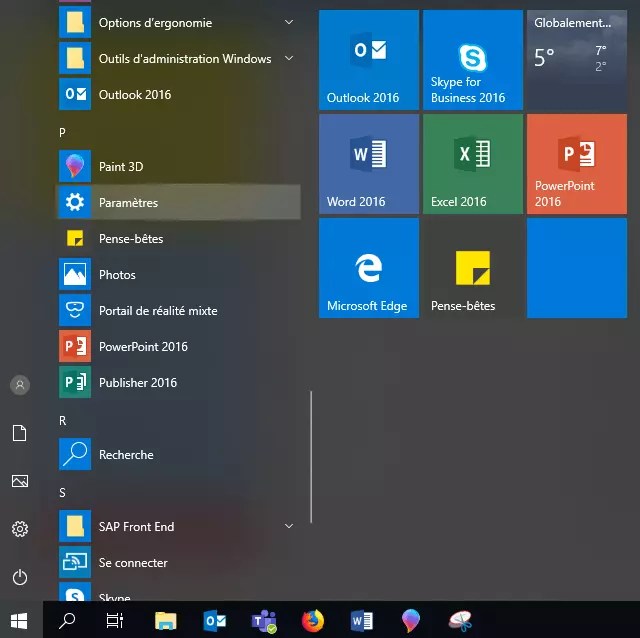640x638 pixels.
Task: Click the Windows Start button
Action: 19,621
